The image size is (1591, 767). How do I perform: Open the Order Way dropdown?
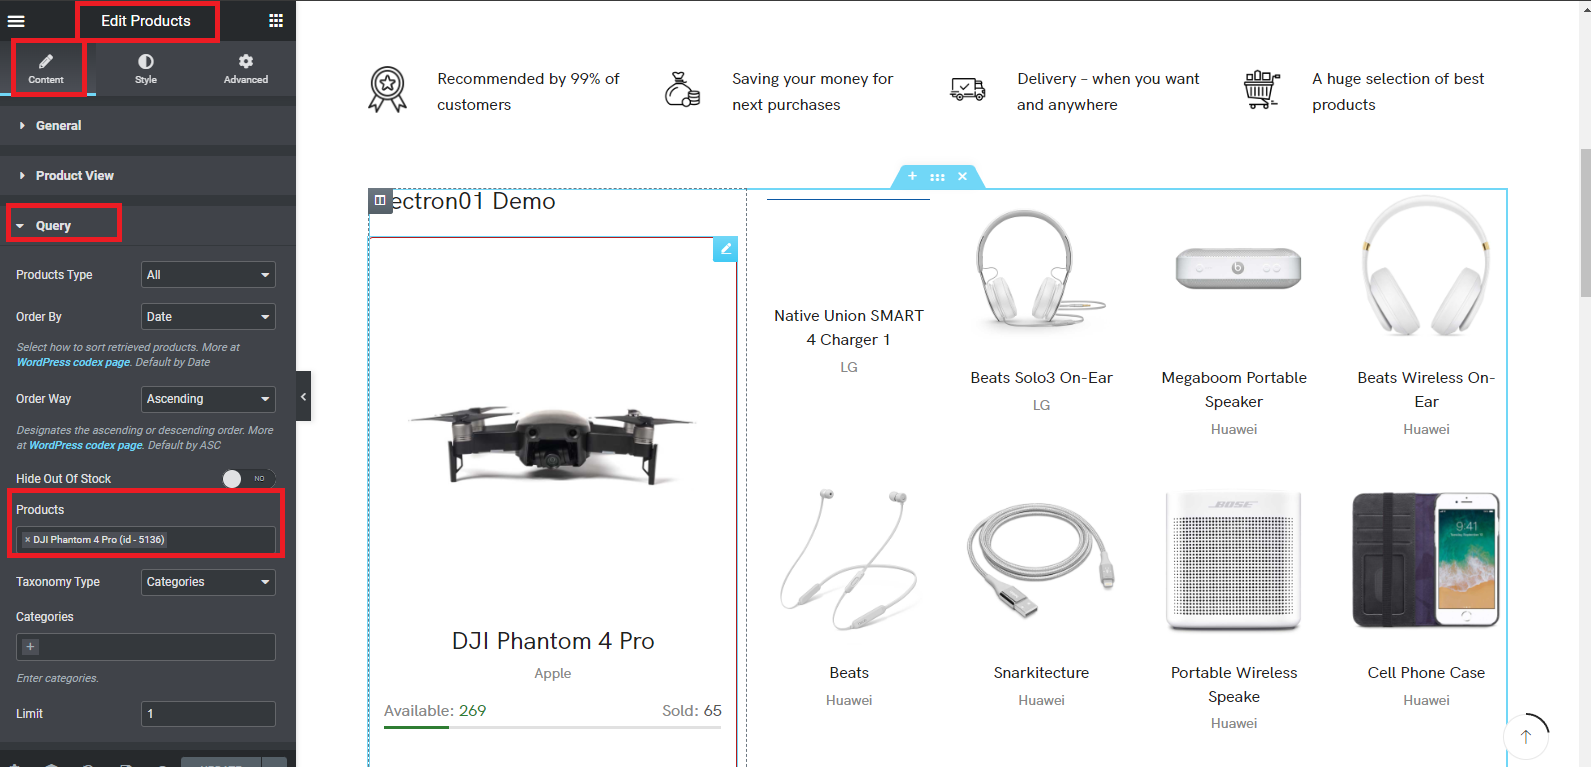point(208,399)
